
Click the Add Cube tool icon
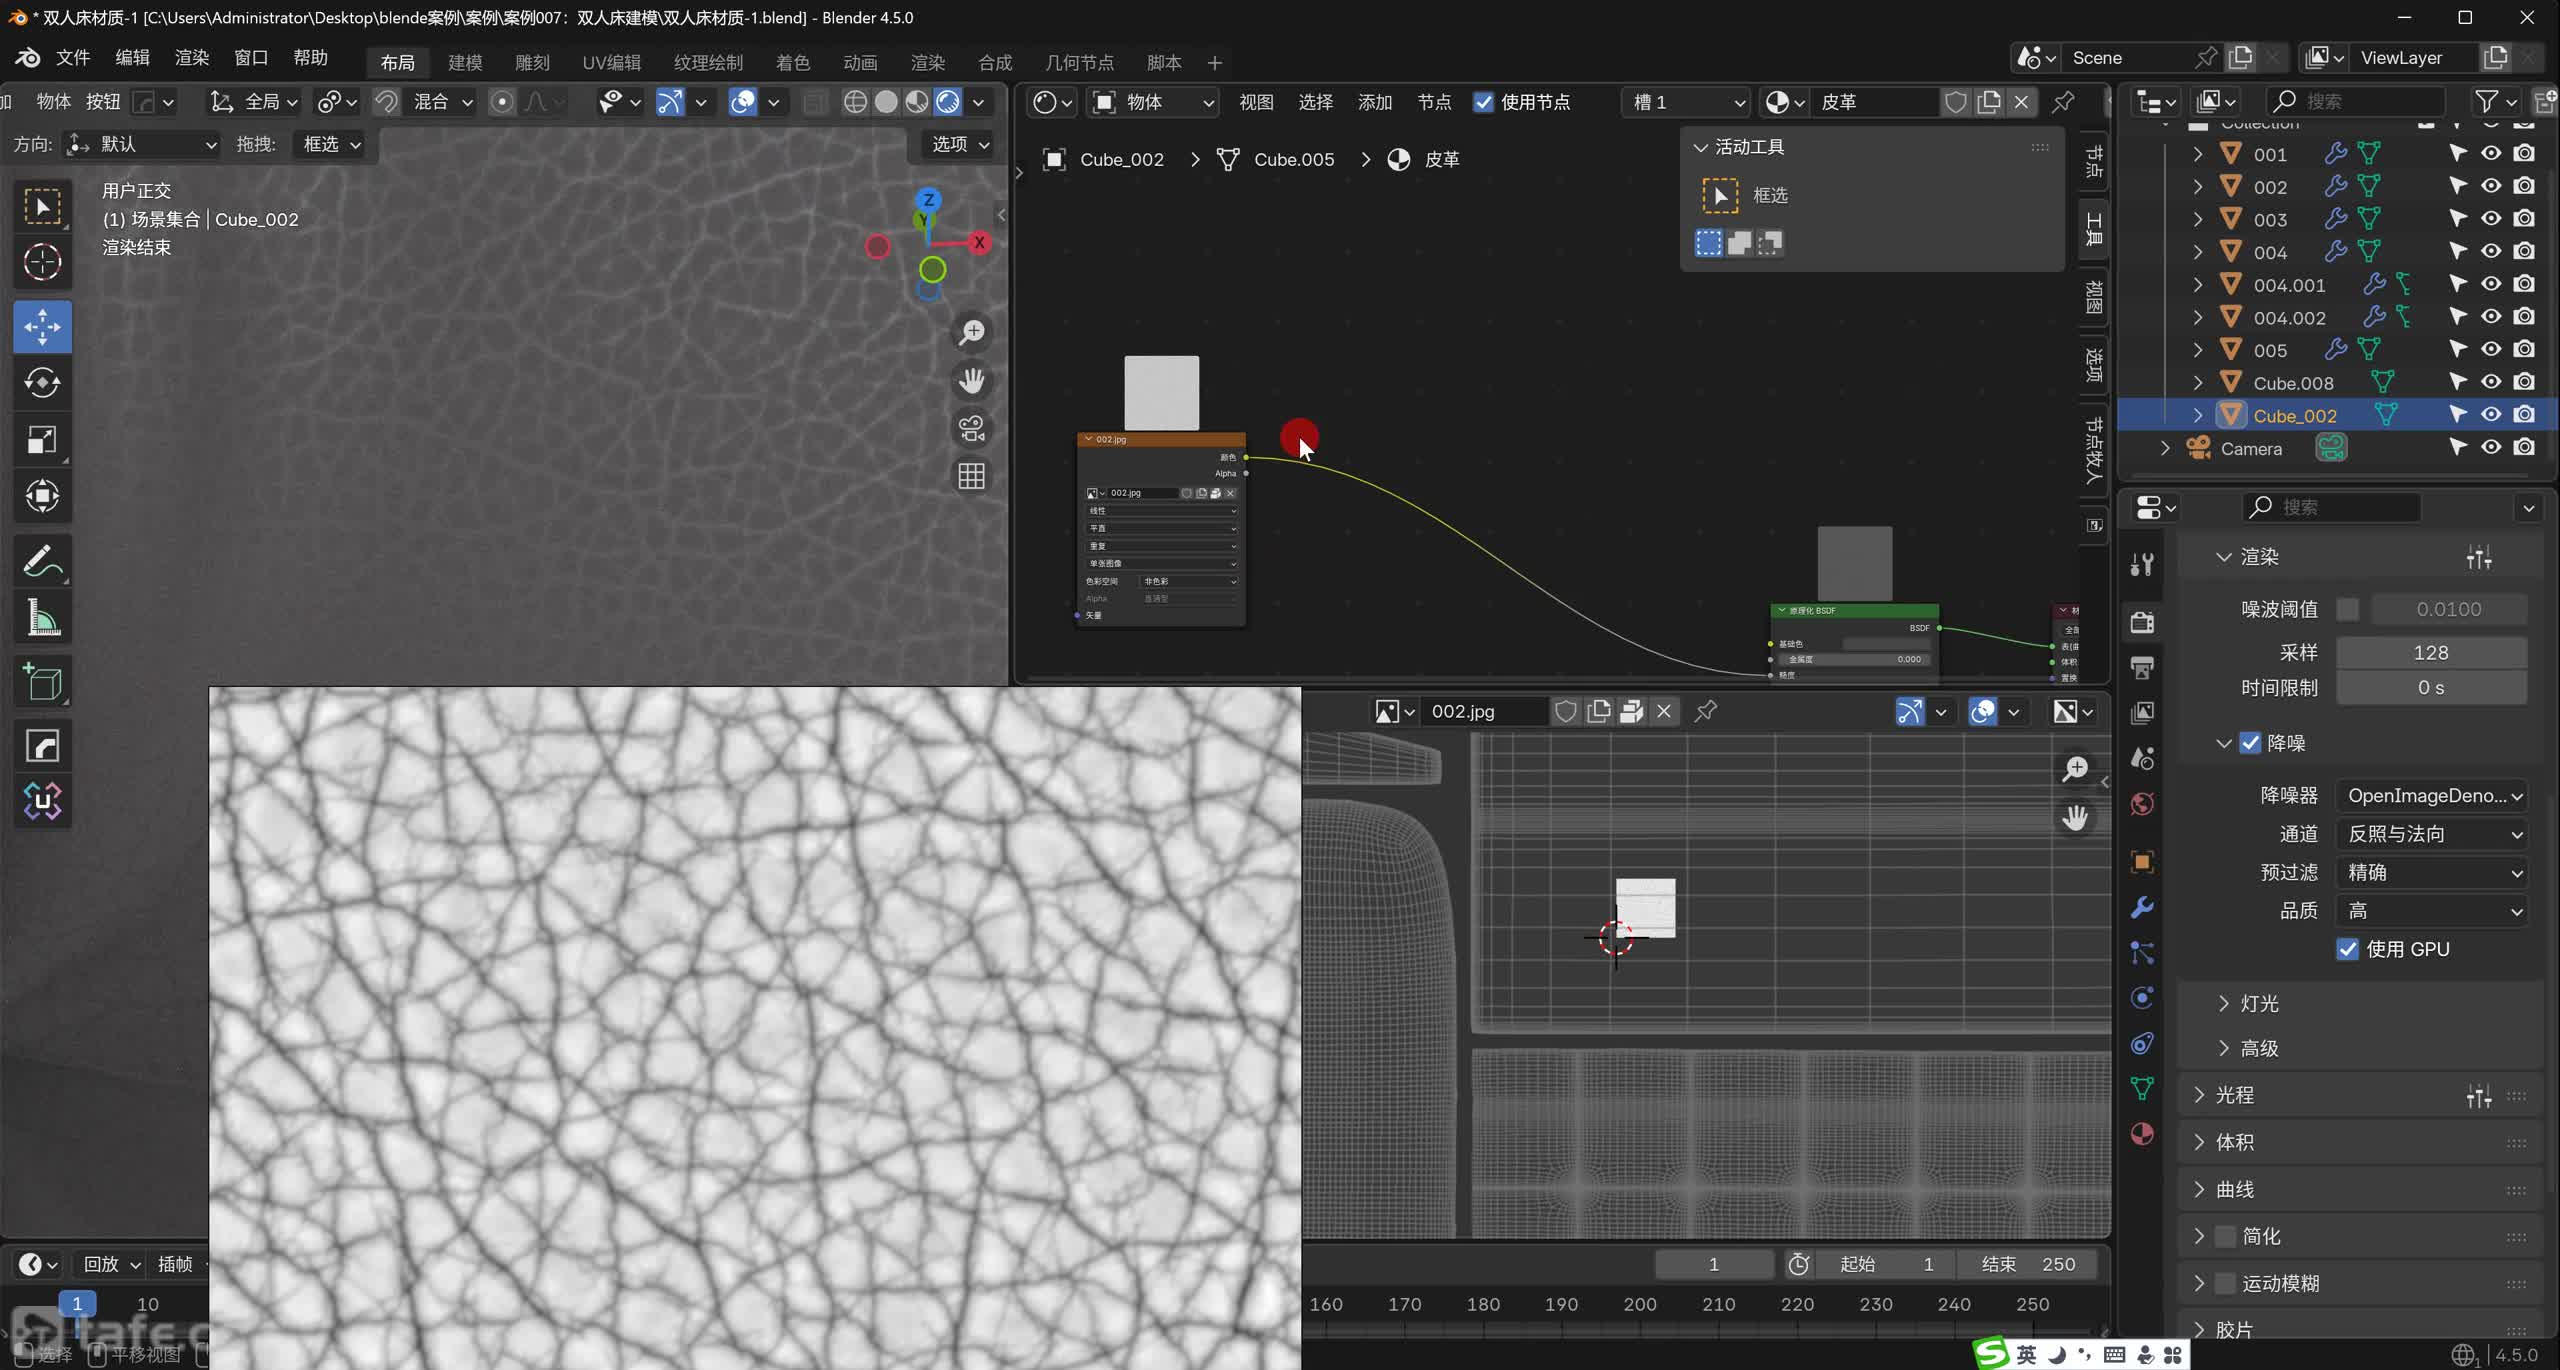pos(42,682)
